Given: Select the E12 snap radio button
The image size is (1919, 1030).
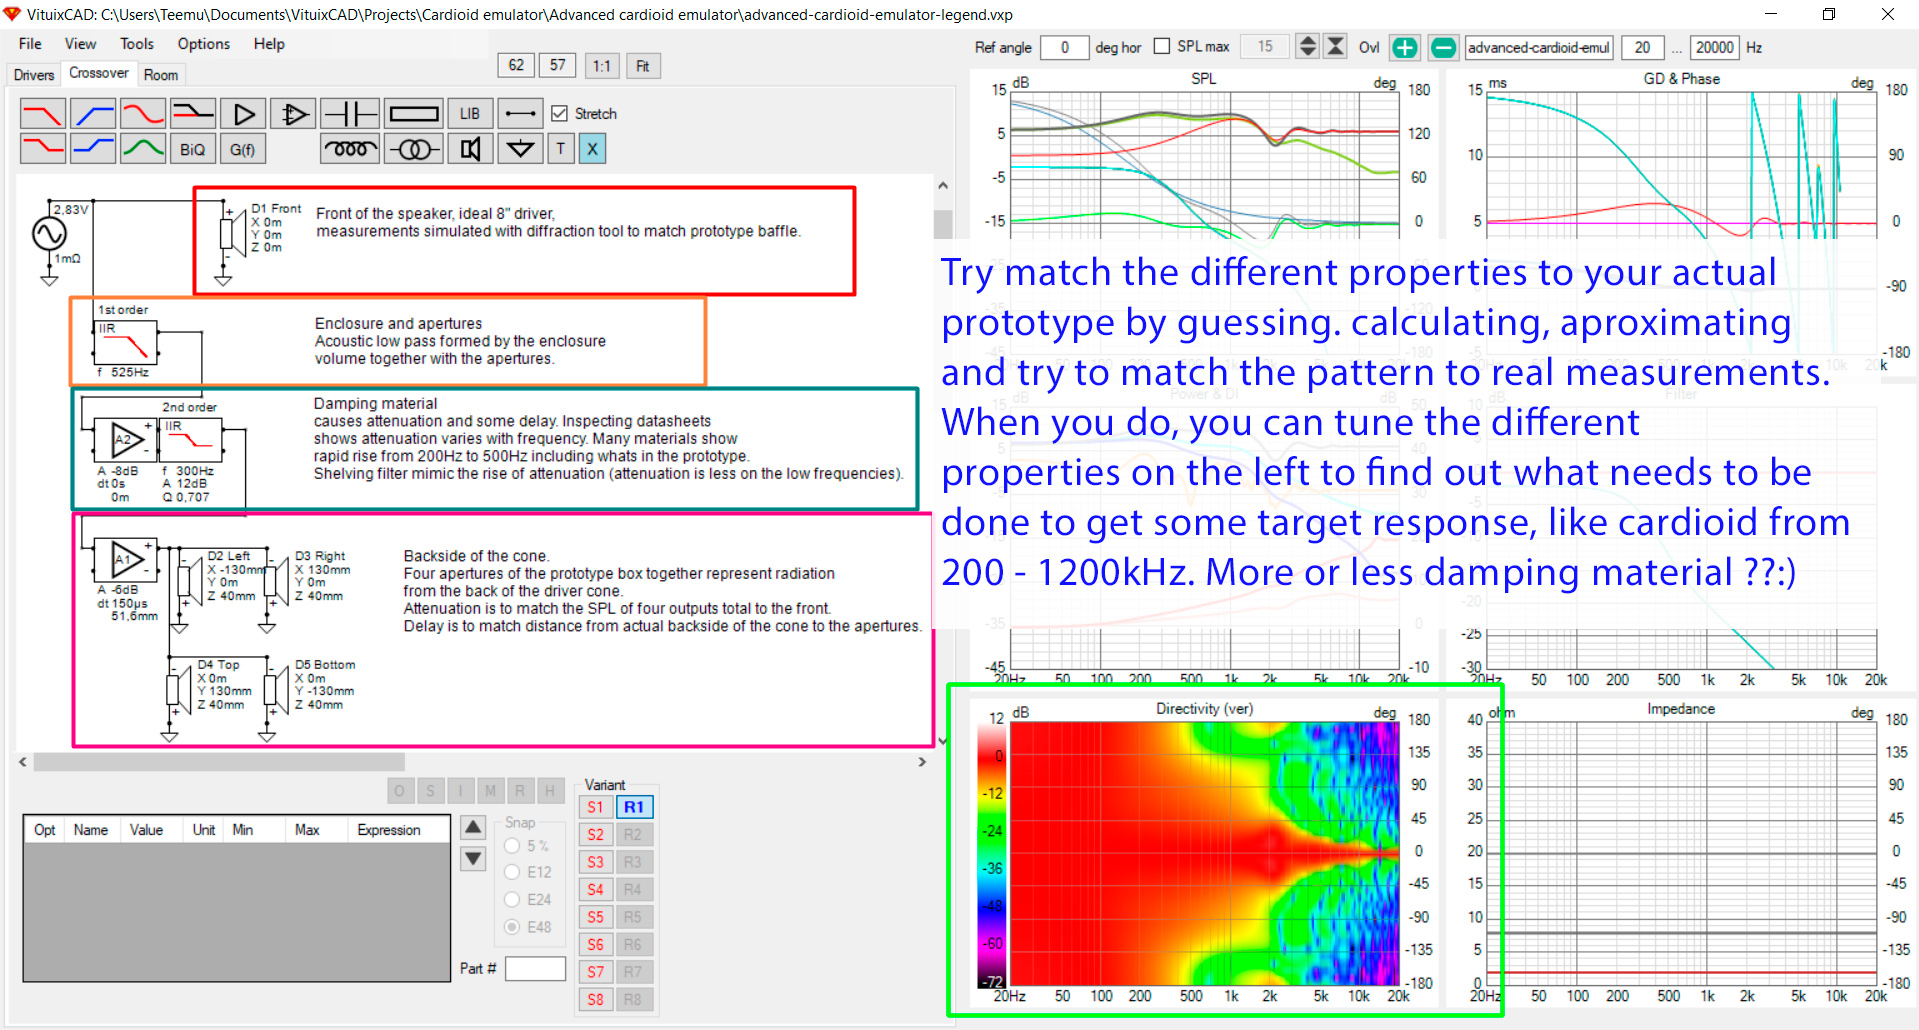Looking at the screenshot, I should point(512,873).
